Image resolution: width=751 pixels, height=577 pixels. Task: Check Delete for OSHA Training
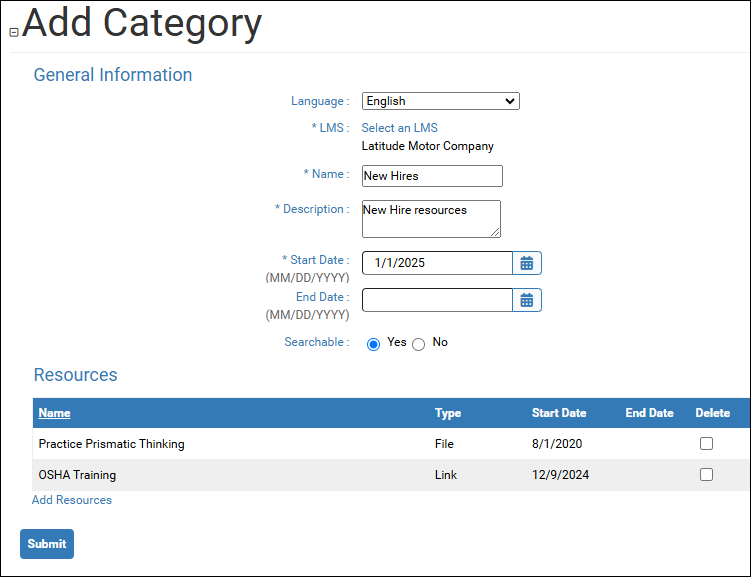click(x=706, y=475)
